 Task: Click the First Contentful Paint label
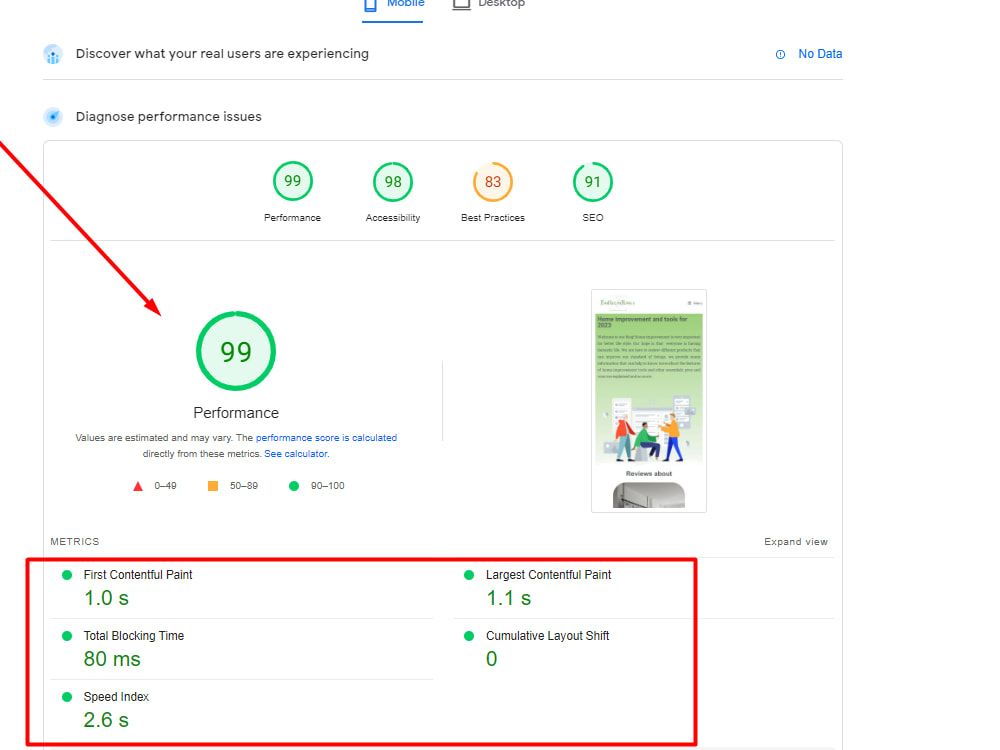tap(138, 575)
